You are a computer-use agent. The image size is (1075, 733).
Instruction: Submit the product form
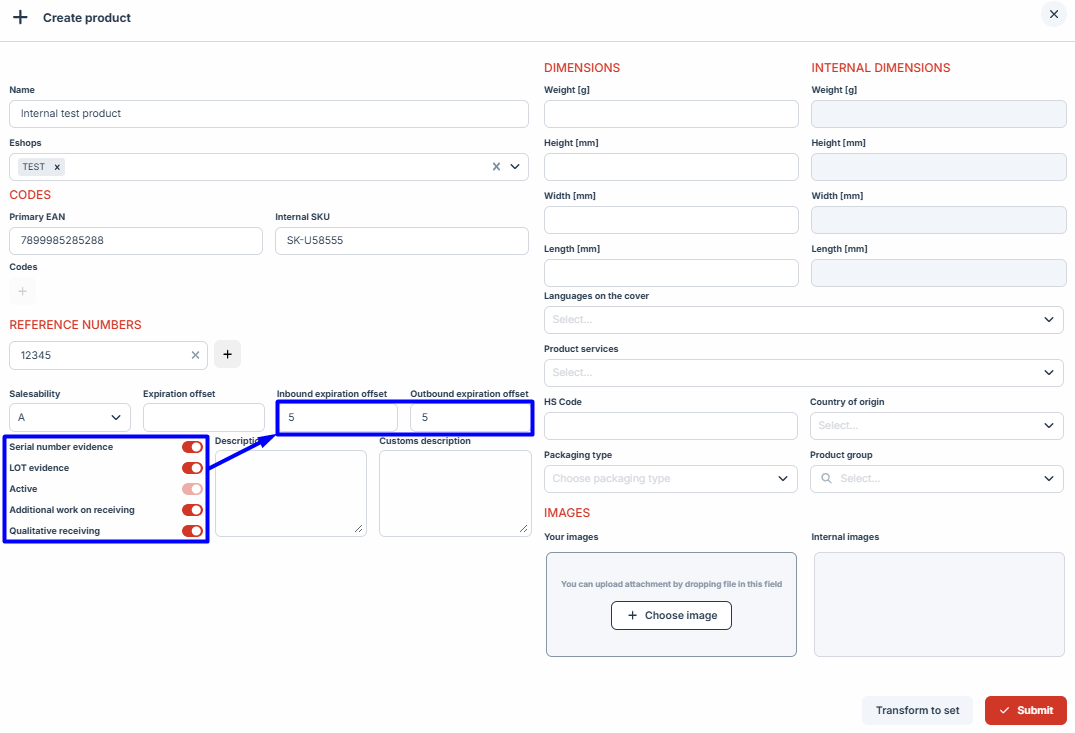1025,710
